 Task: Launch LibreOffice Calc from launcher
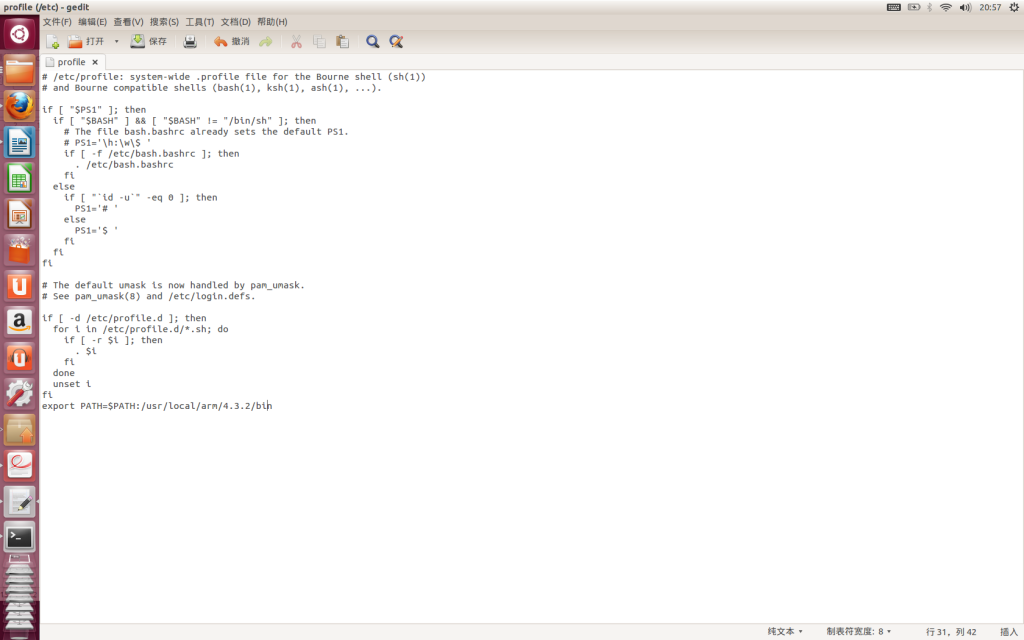(20, 178)
